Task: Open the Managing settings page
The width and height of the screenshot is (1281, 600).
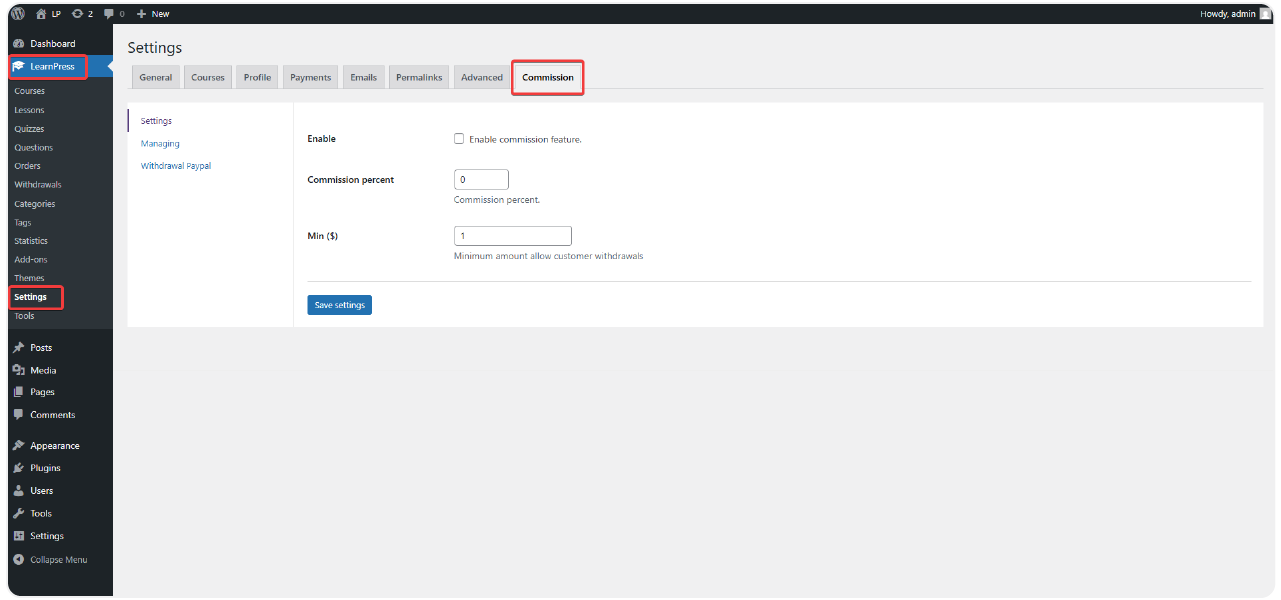Action: point(160,143)
